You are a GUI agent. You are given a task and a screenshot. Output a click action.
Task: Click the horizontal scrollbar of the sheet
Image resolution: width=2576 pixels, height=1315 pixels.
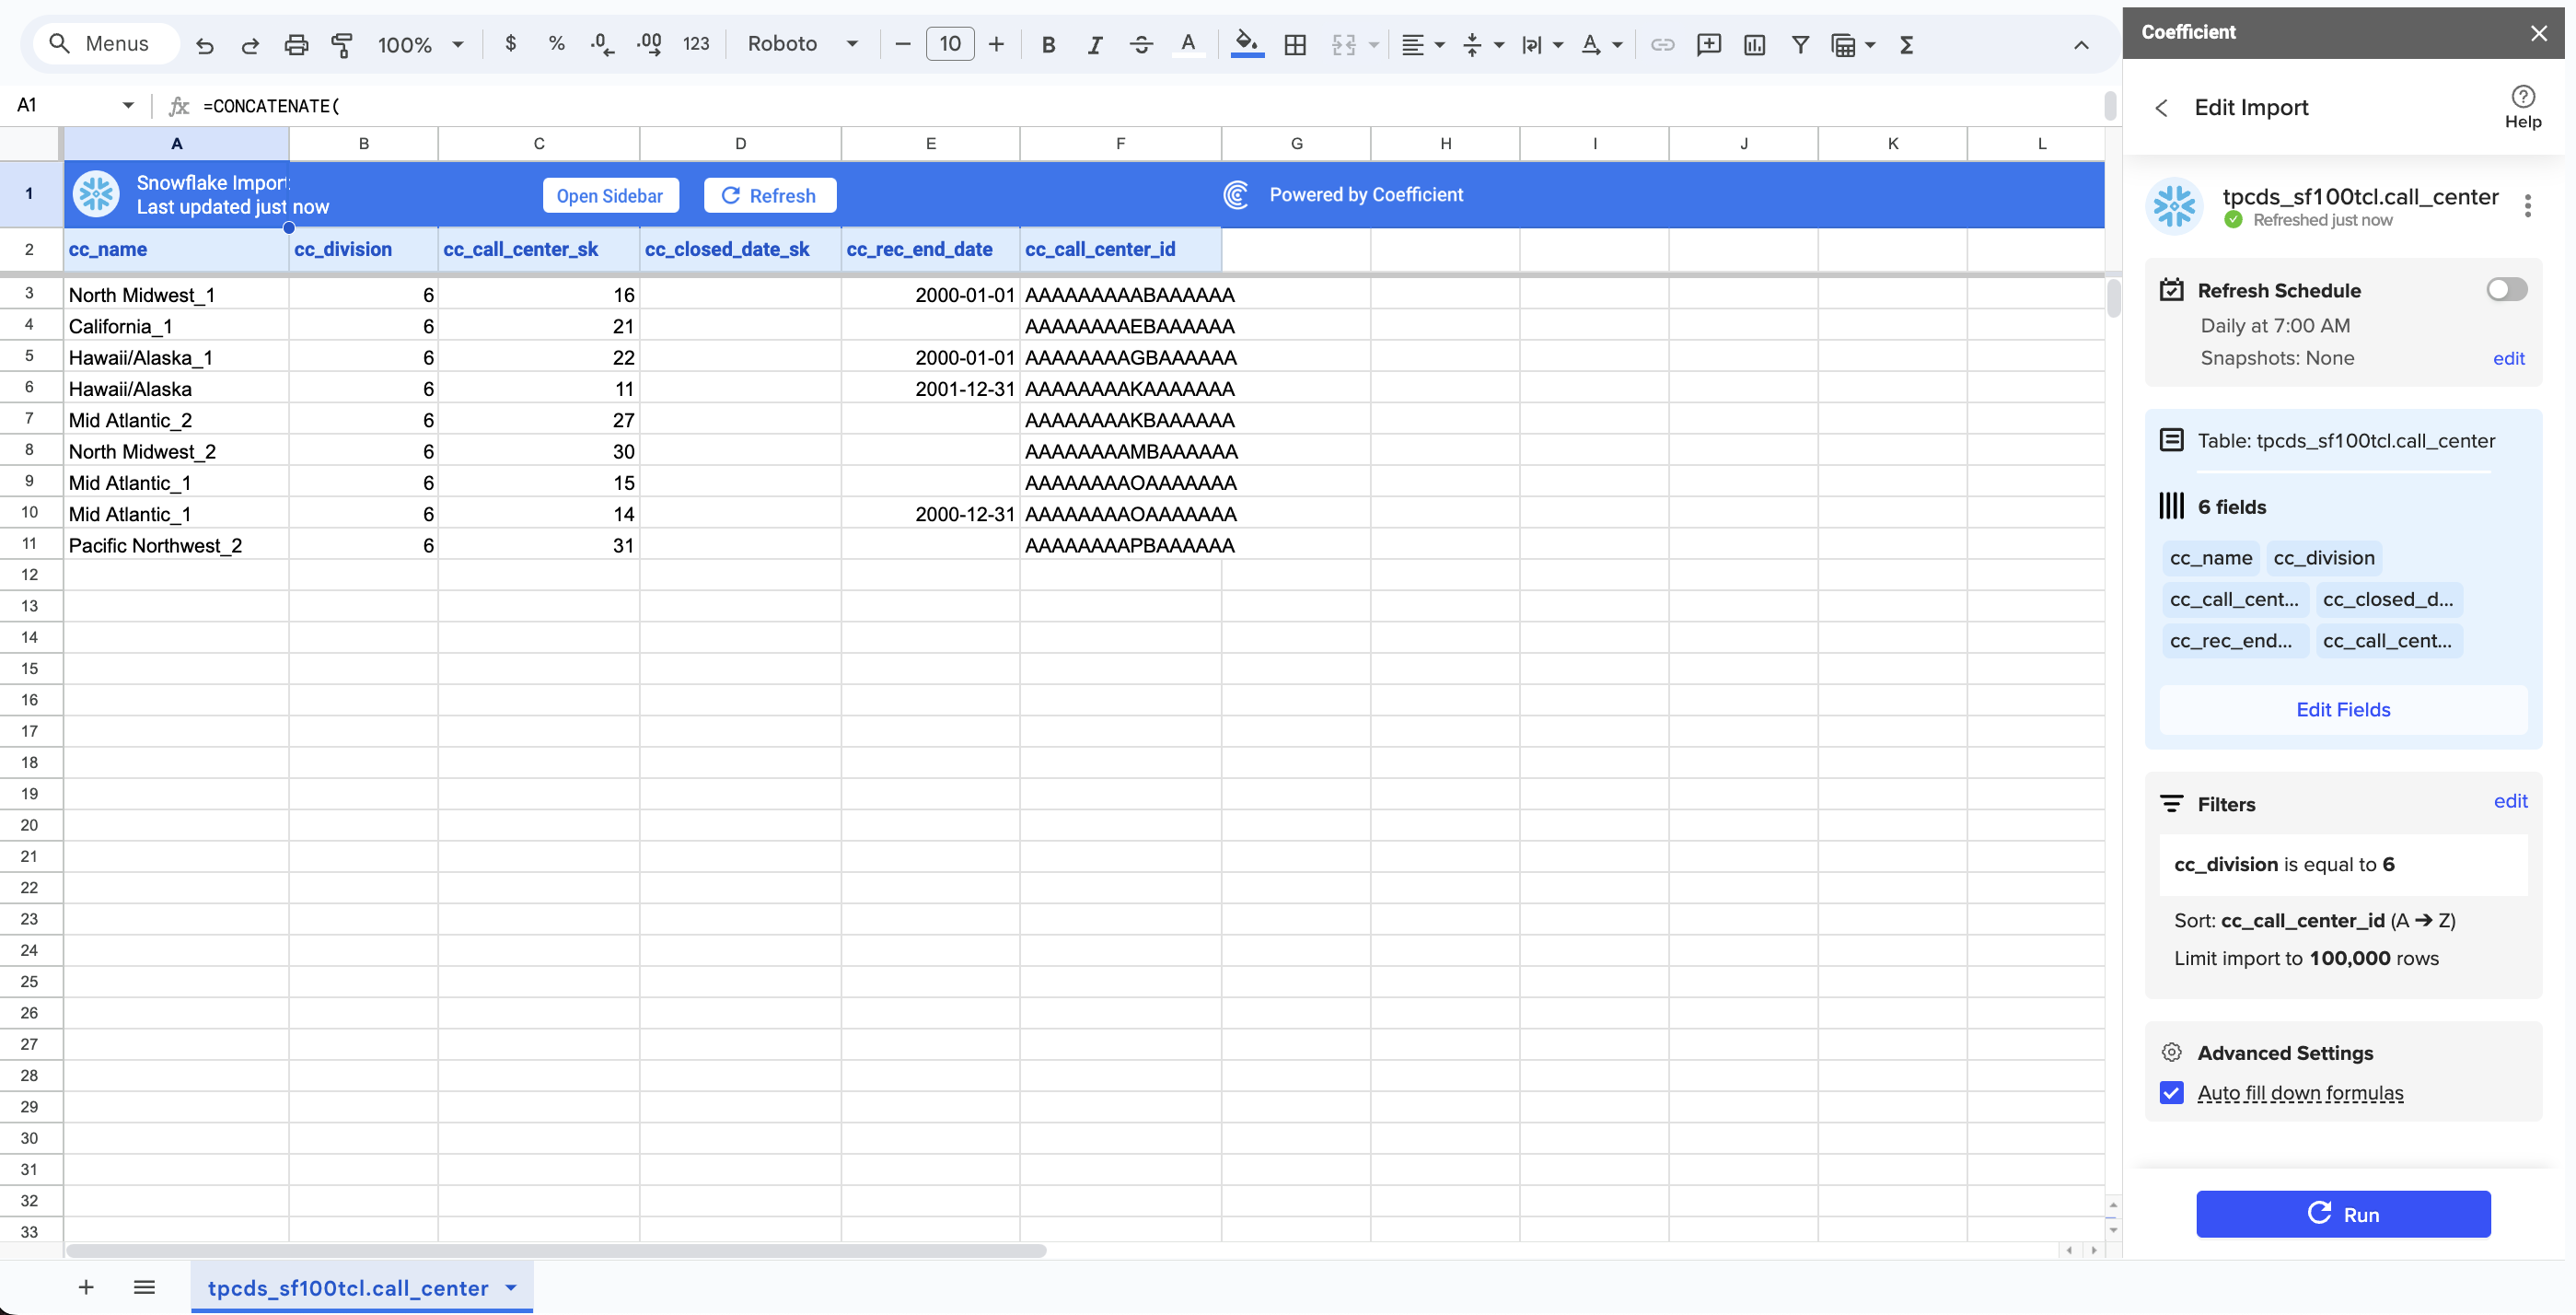[x=556, y=1250]
